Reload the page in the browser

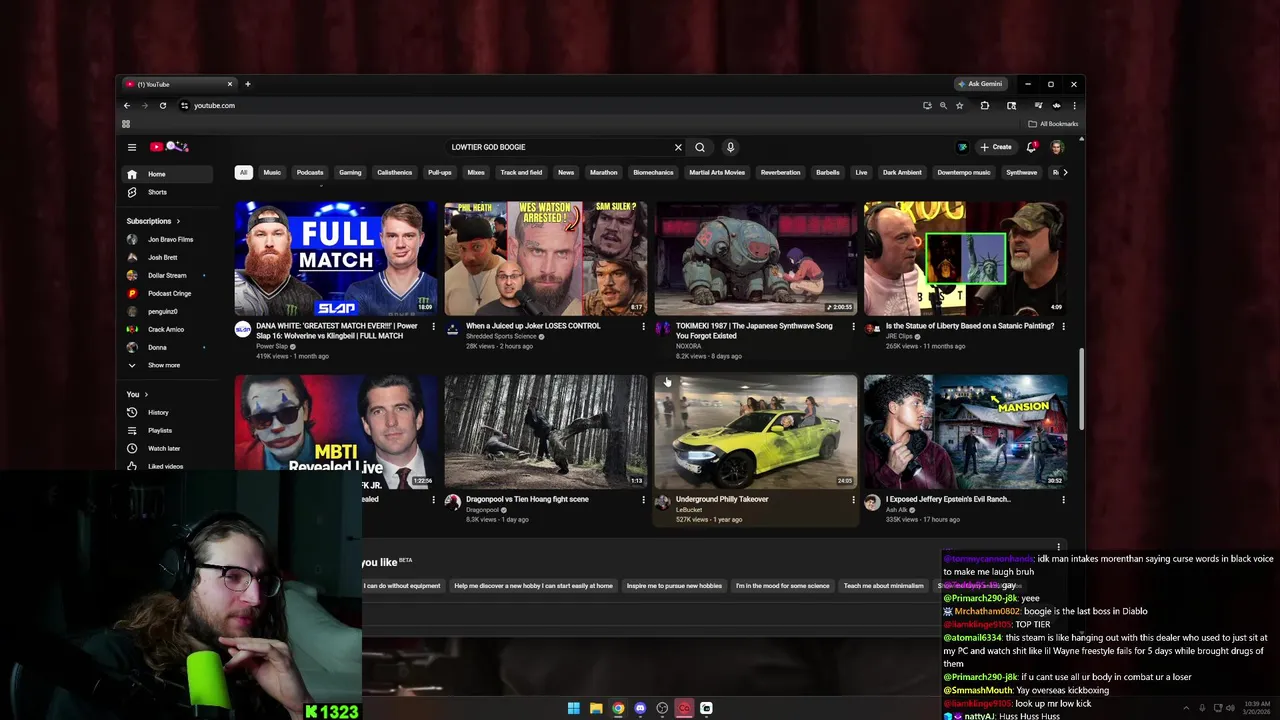pyautogui.click(x=162, y=105)
